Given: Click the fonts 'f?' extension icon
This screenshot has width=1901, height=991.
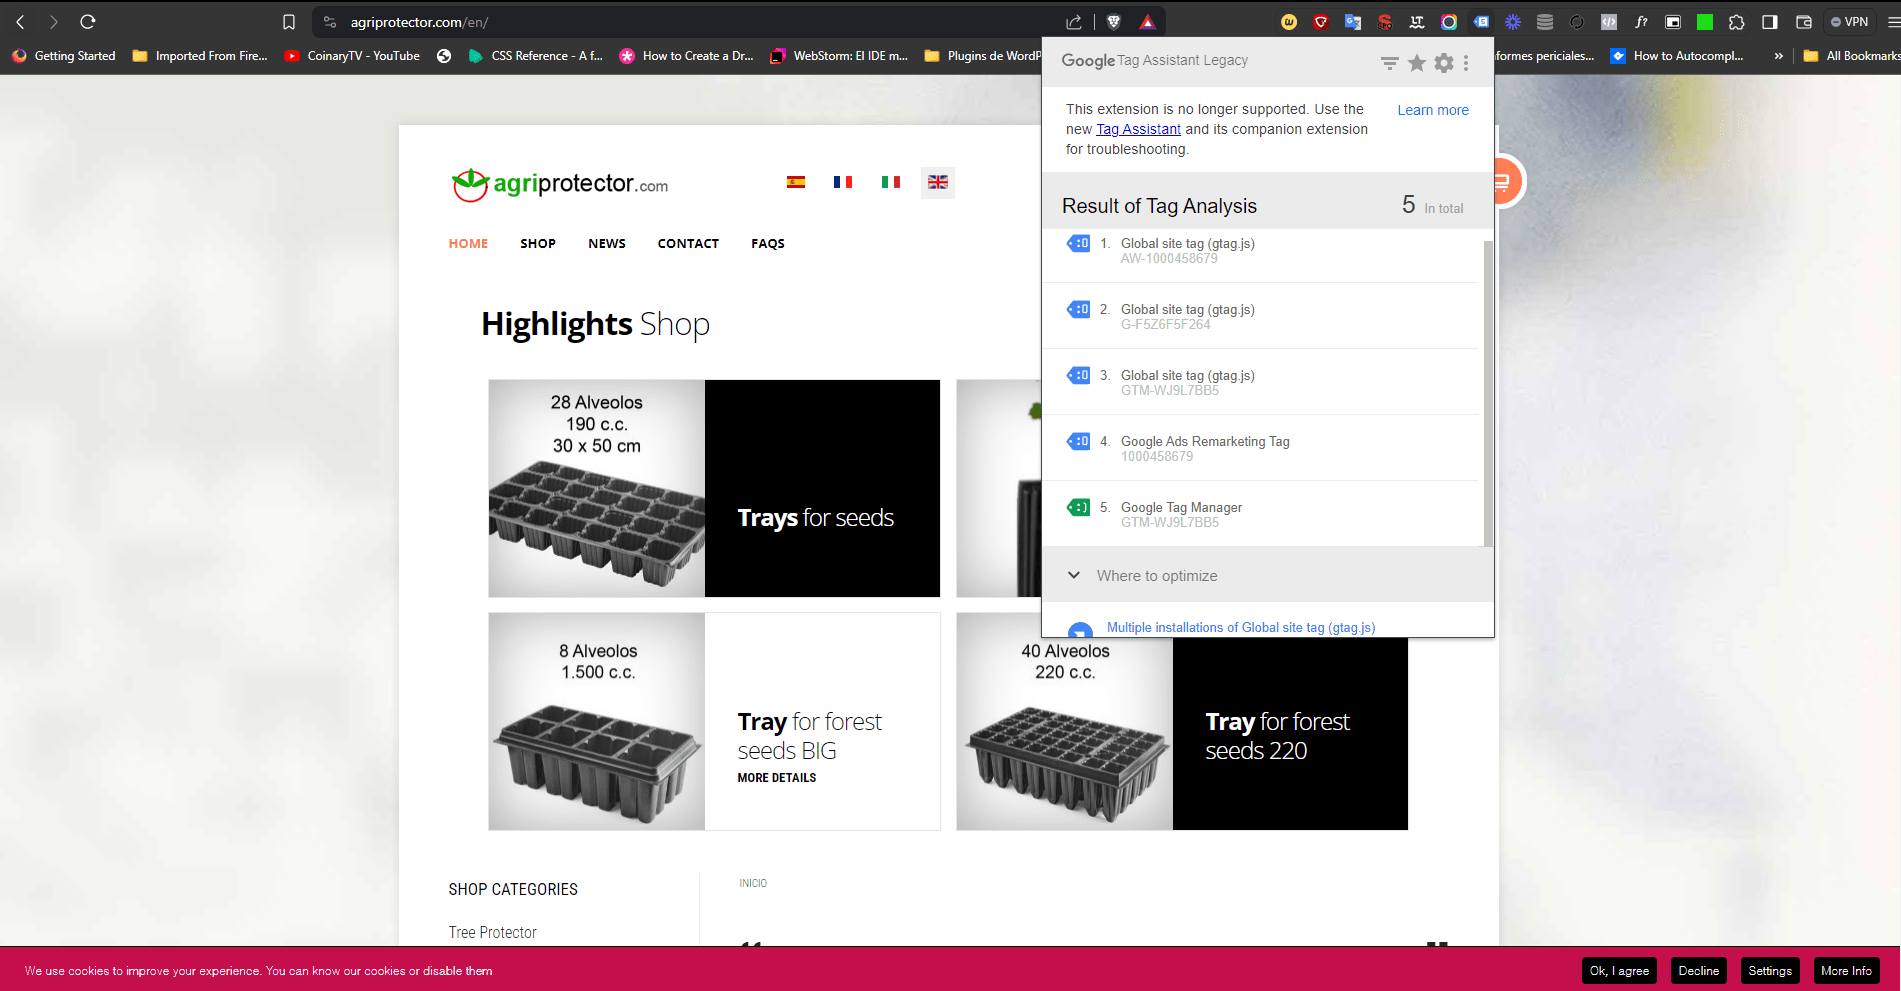Looking at the screenshot, I should click(x=1641, y=22).
